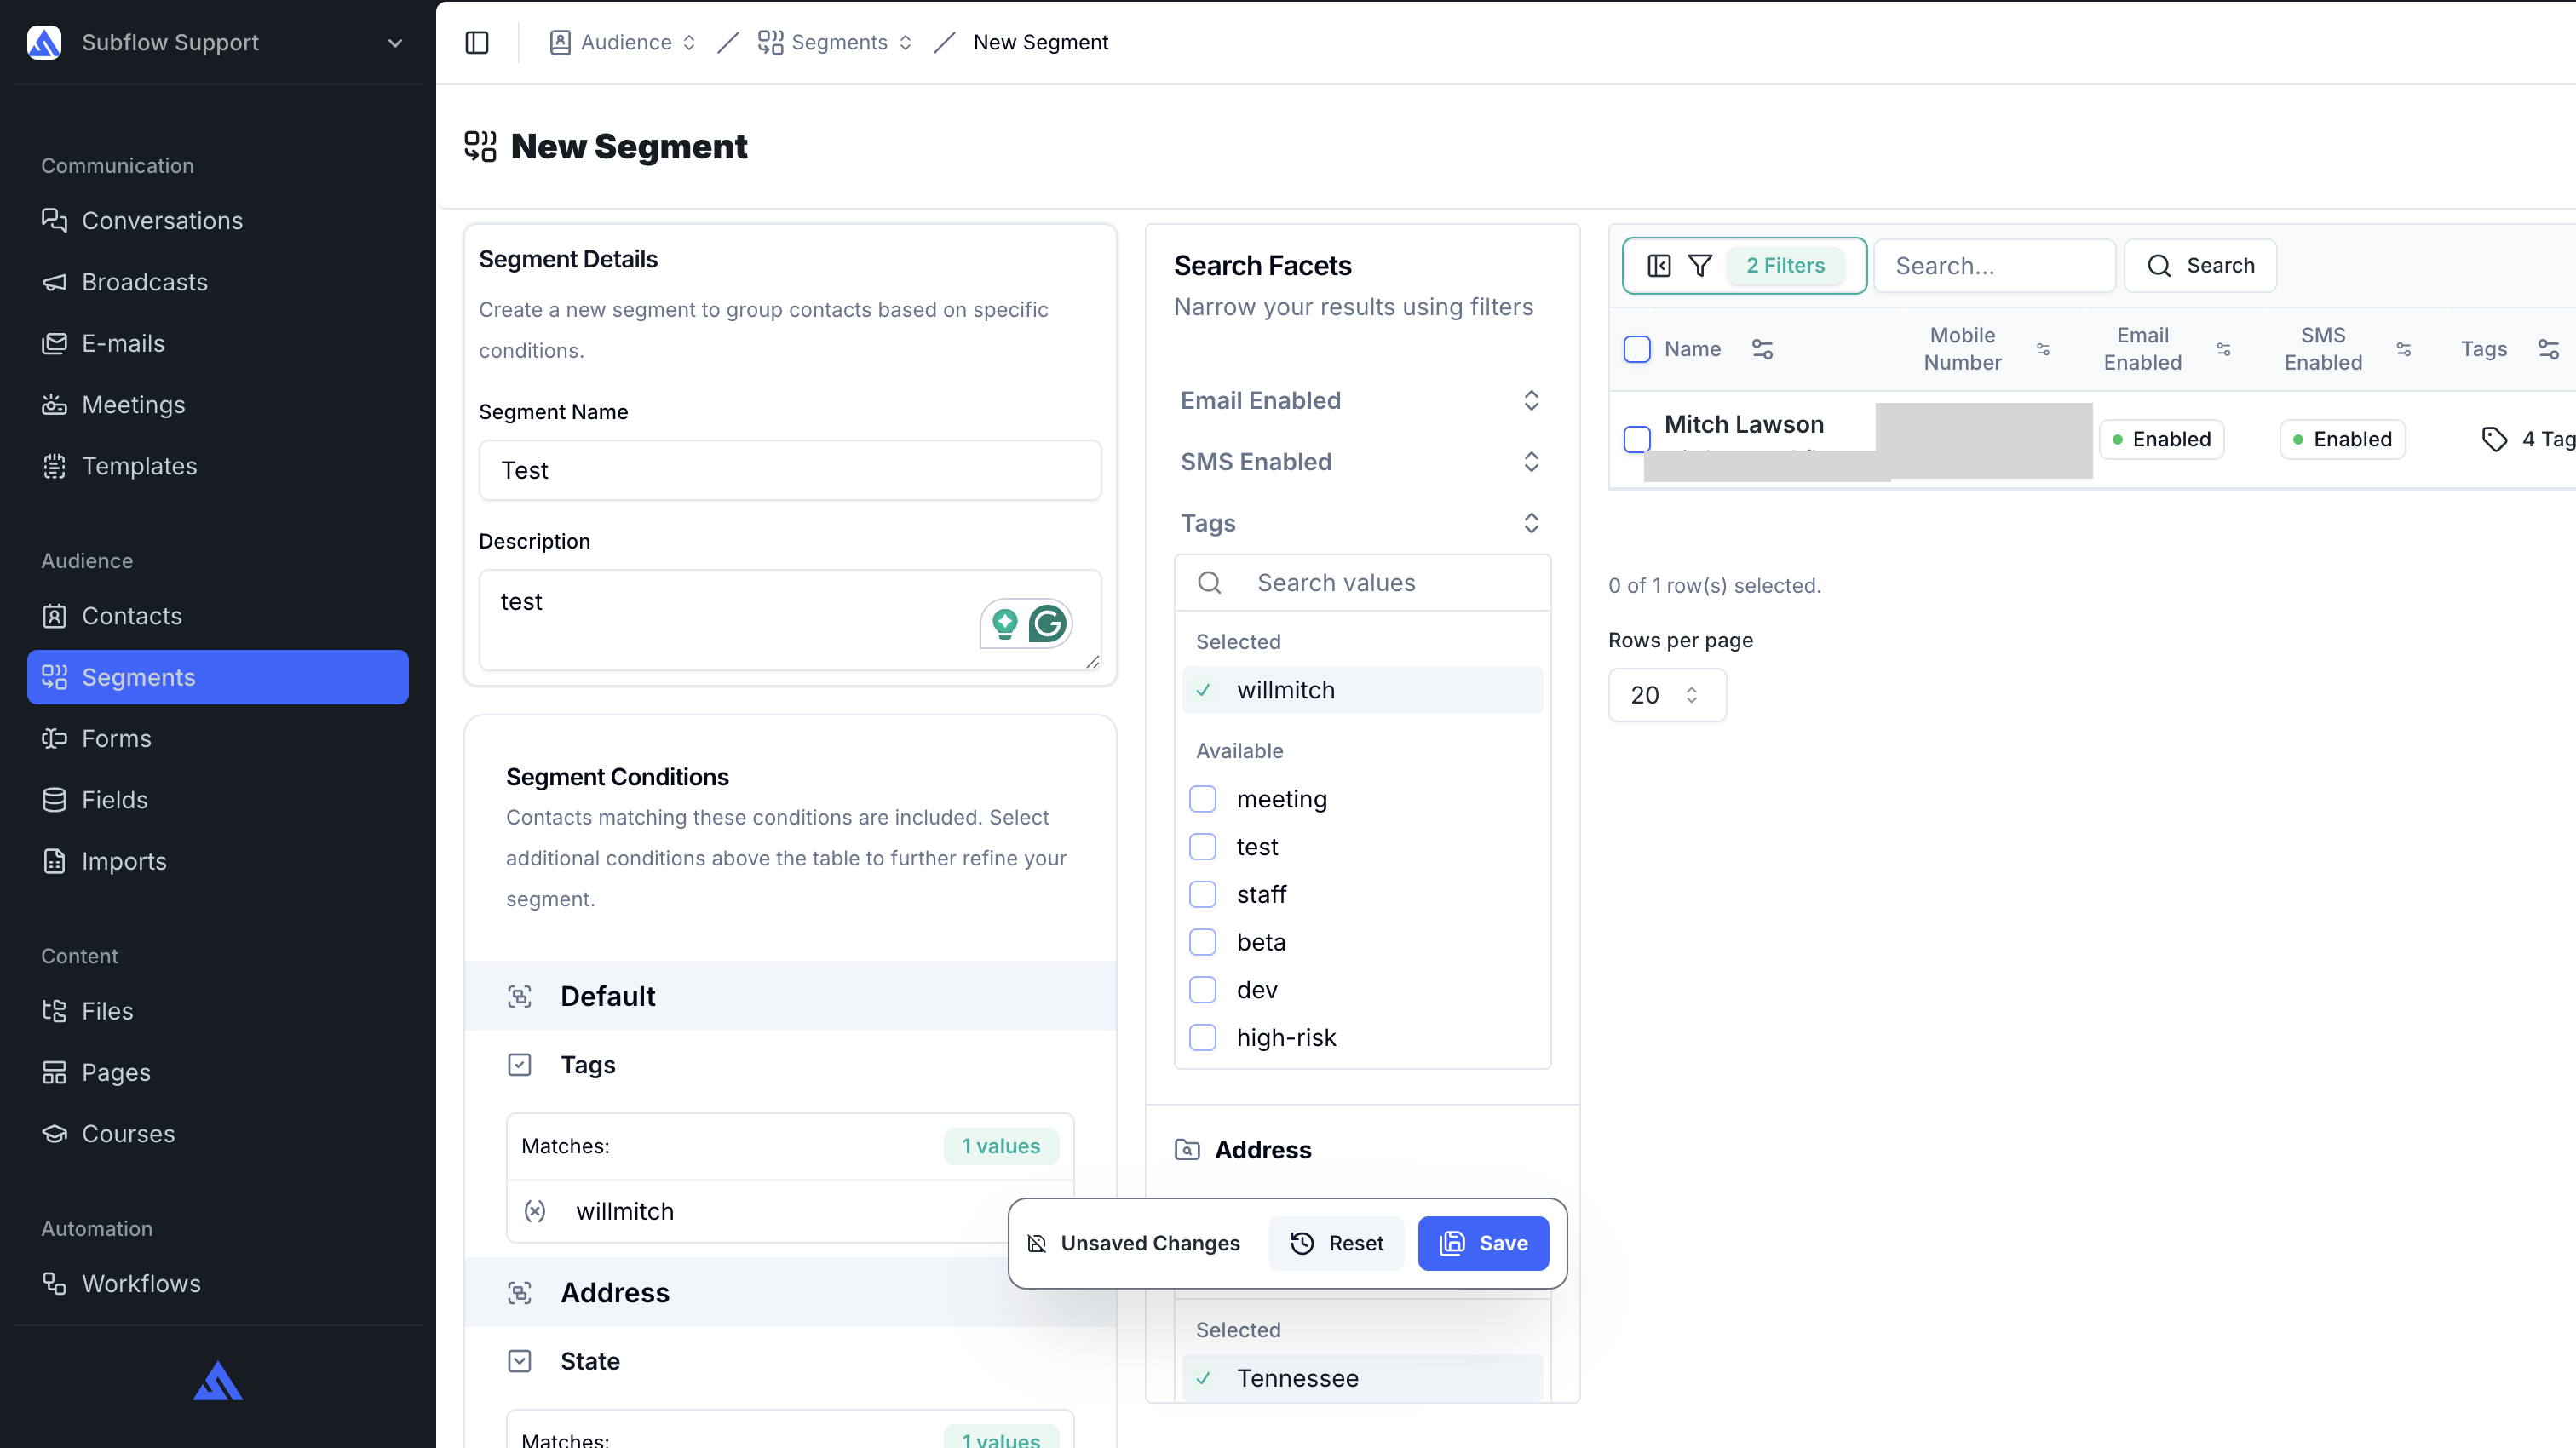Open Mobile Number column settings icon
Viewport: 2576px width, 1448px height.
click(2043, 349)
